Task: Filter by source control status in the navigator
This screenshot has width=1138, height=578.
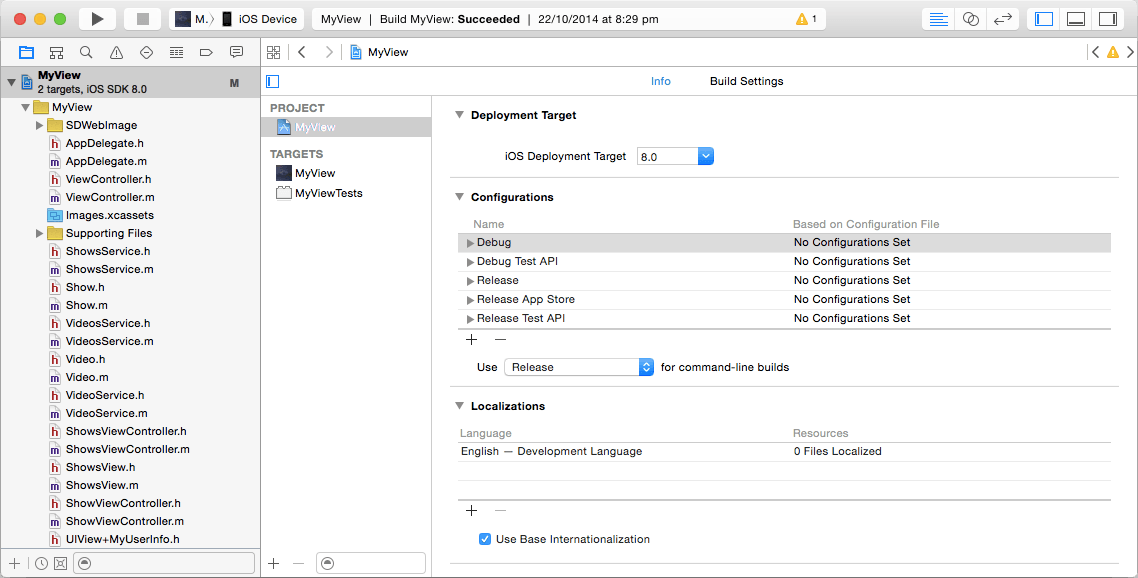Action: 60,563
